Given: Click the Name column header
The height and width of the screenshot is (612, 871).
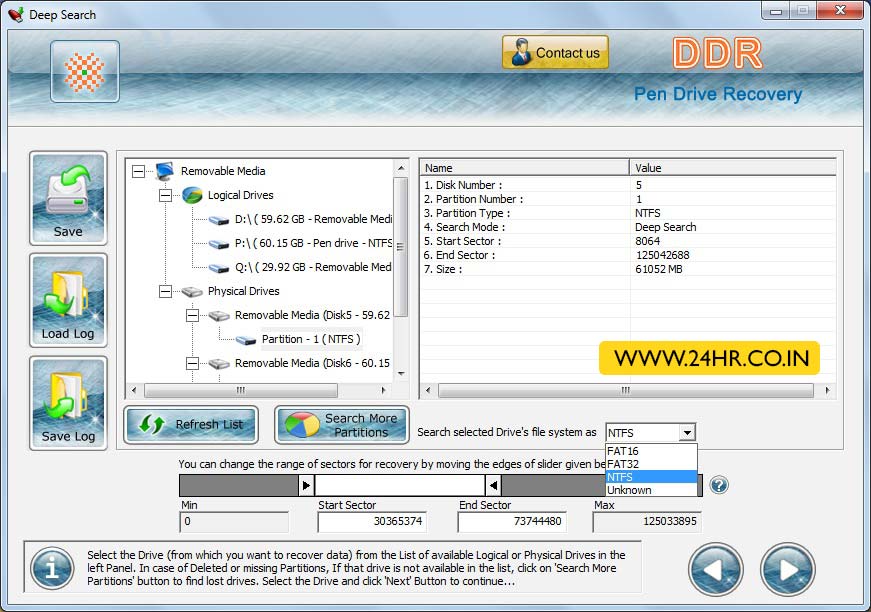Looking at the screenshot, I should 524,168.
